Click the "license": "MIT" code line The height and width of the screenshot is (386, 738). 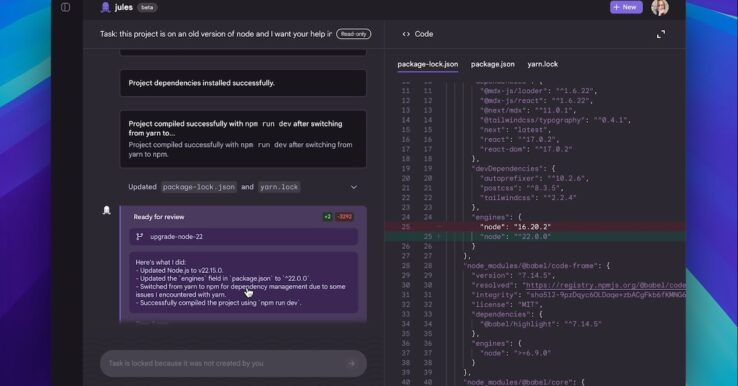(x=506, y=305)
